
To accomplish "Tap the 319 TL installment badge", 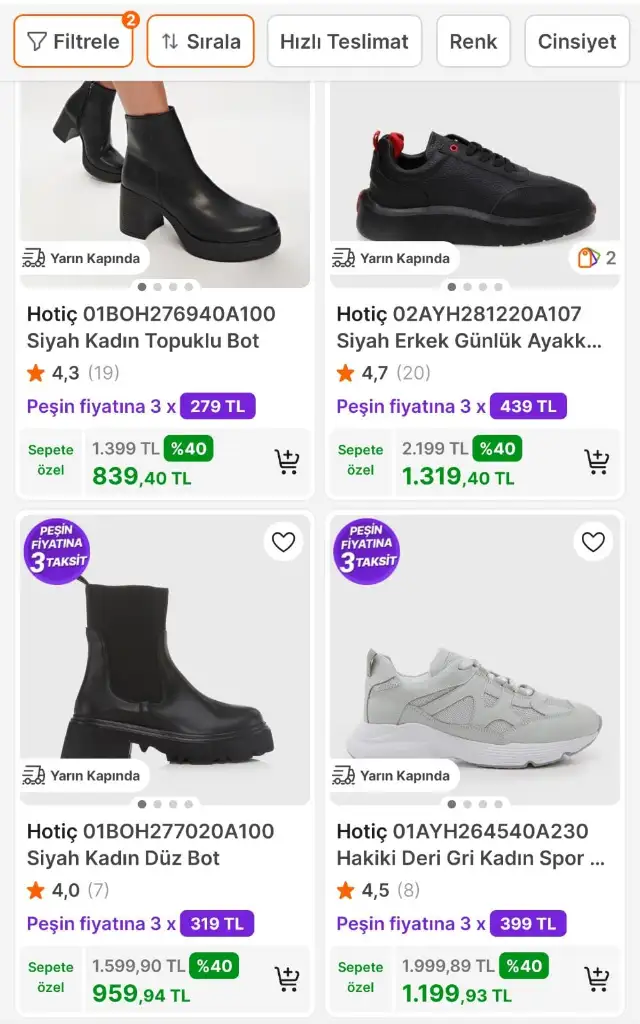I will click(217, 923).
